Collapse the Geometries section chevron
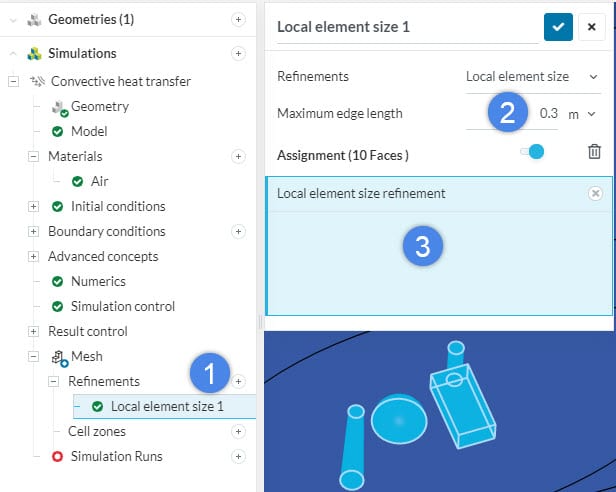This screenshot has width=616, height=492. pyautogui.click(x=13, y=20)
